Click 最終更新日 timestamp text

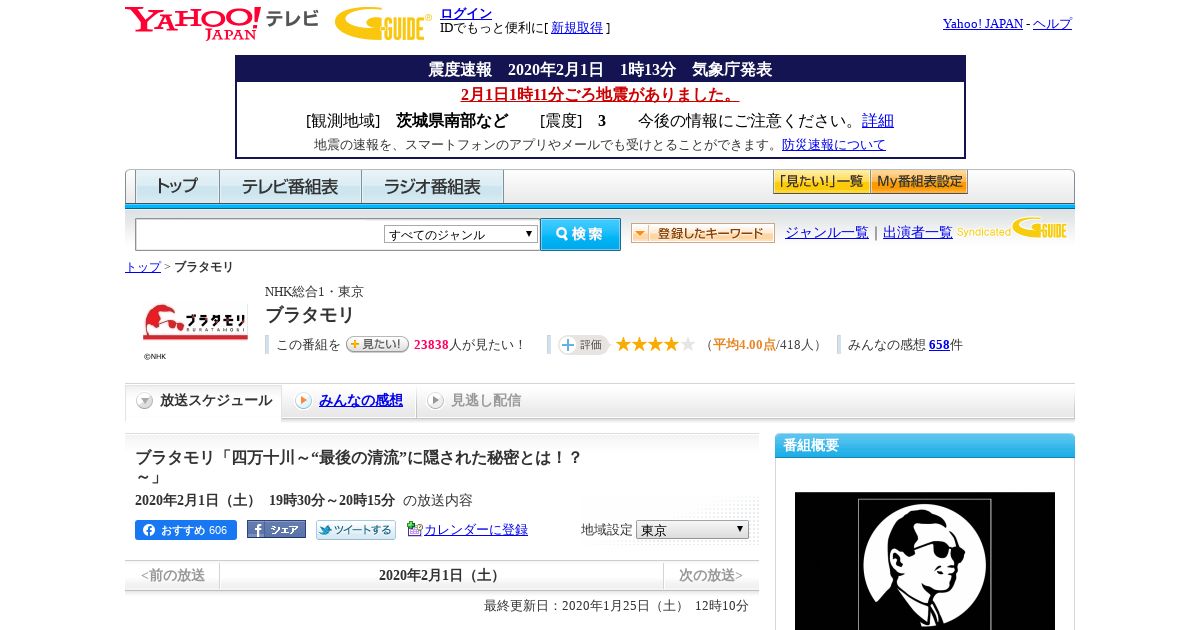click(616, 606)
